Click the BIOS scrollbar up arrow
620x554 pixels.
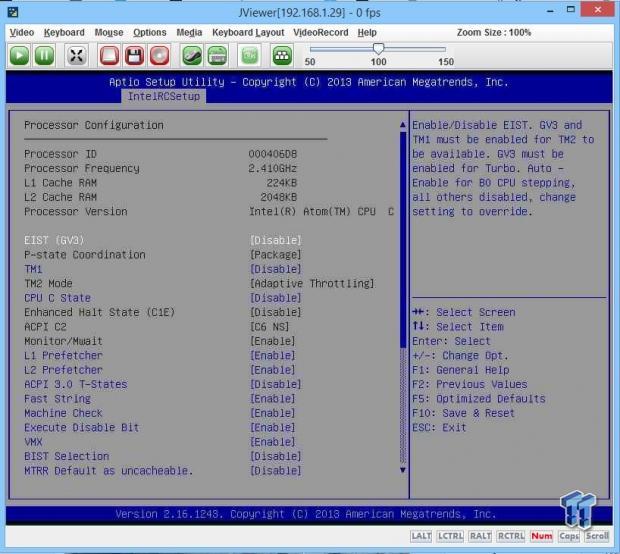[x=403, y=125]
